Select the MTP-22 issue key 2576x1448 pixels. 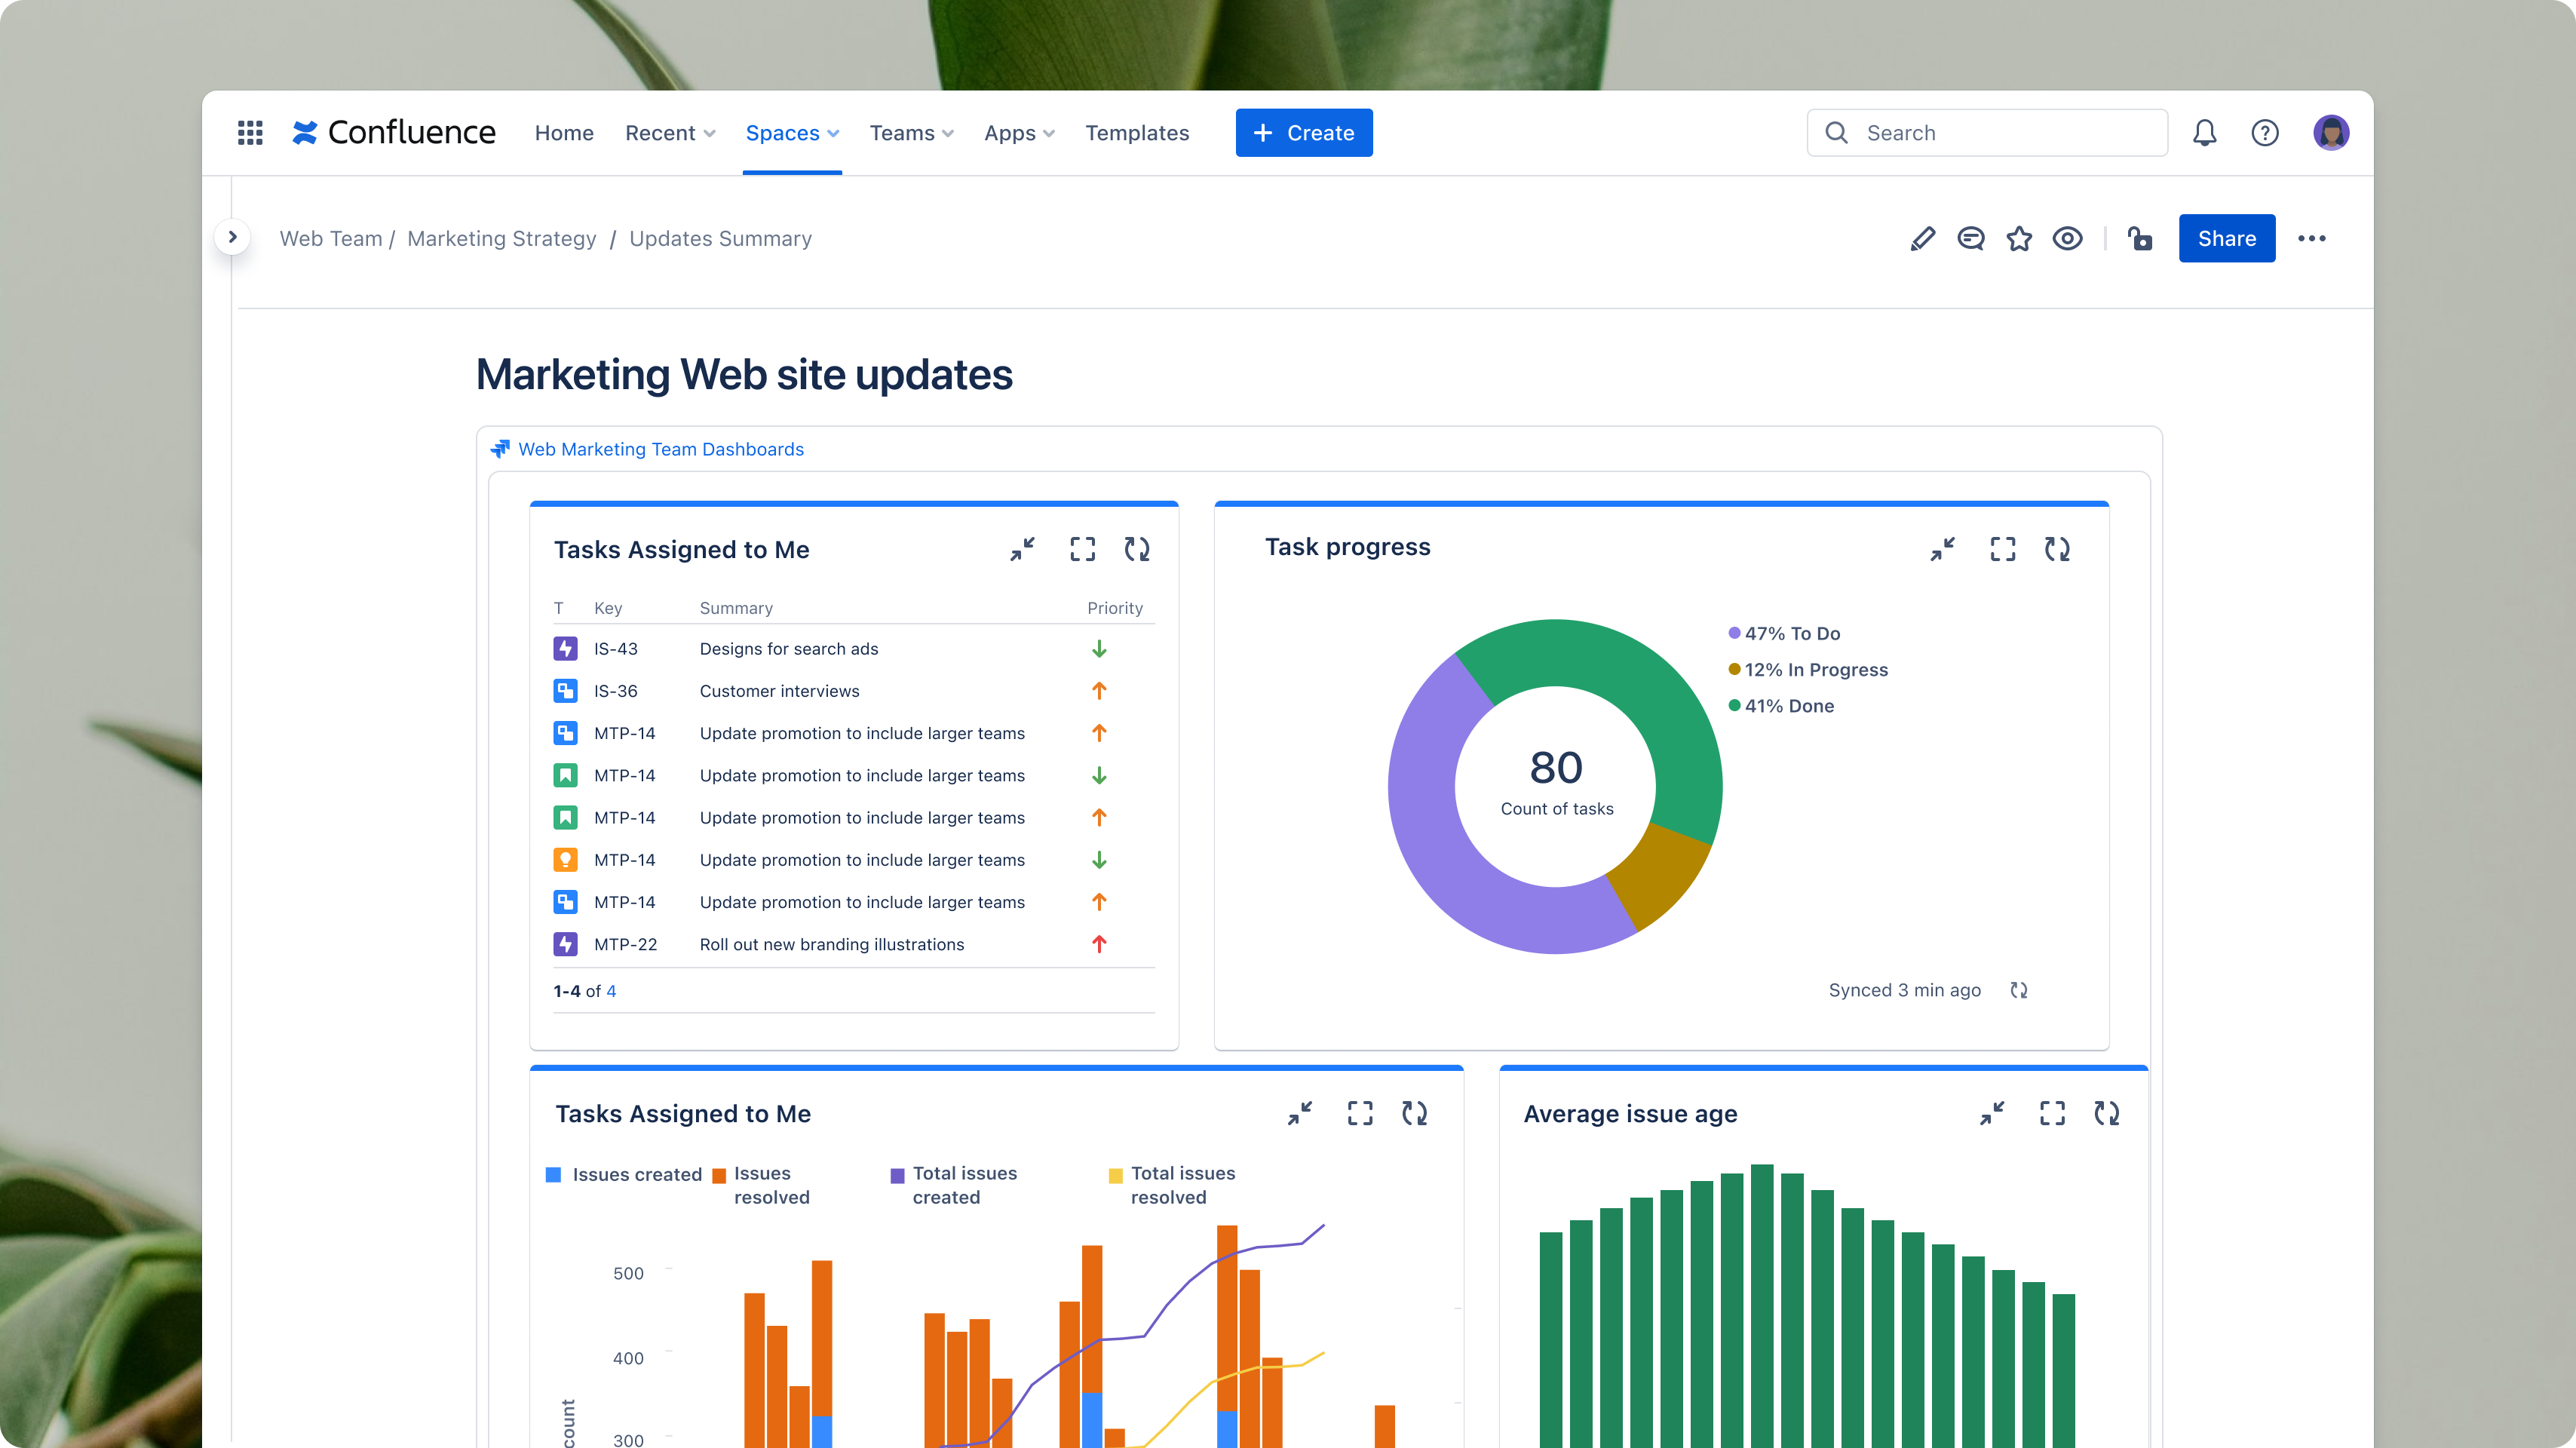pos(625,944)
